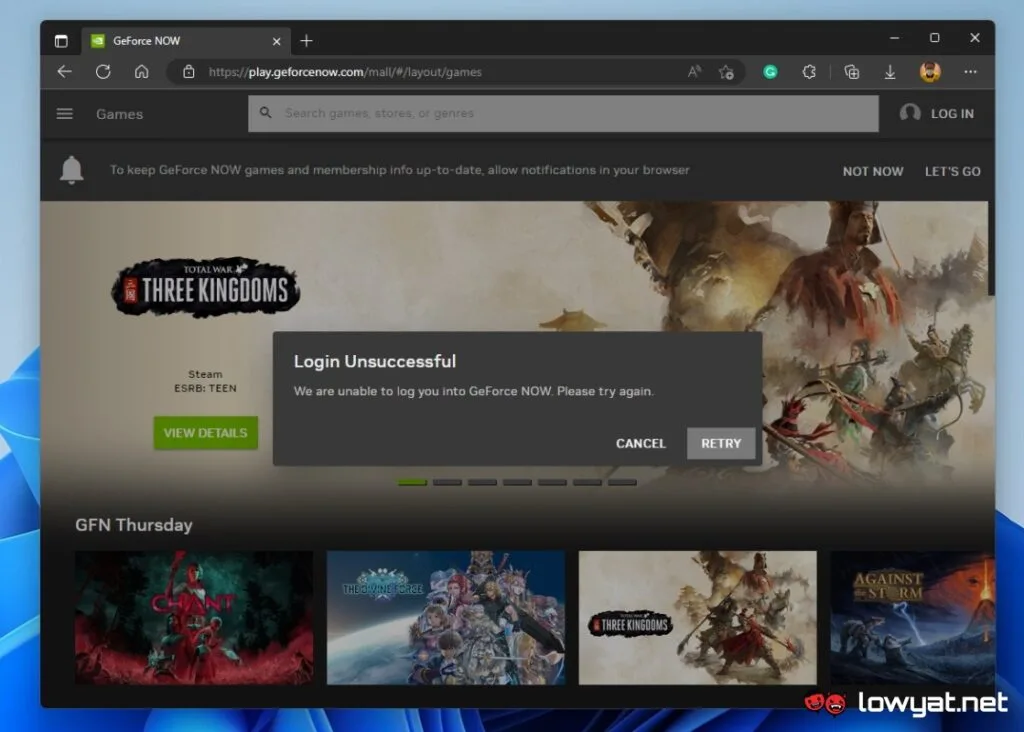Image resolution: width=1024 pixels, height=732 pixels.
Task: Click the Three Kingdoms hero logo
Action: 206,288
